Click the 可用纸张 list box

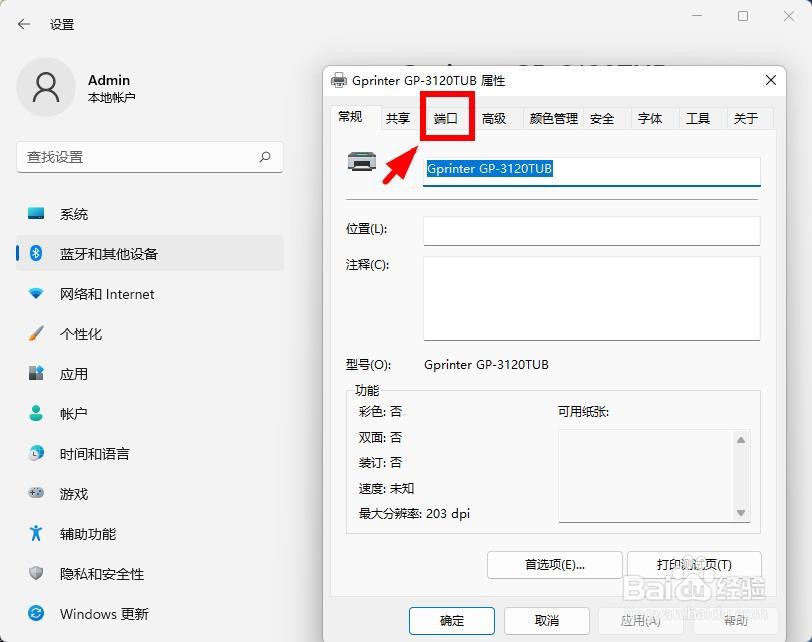pos(654,476)
